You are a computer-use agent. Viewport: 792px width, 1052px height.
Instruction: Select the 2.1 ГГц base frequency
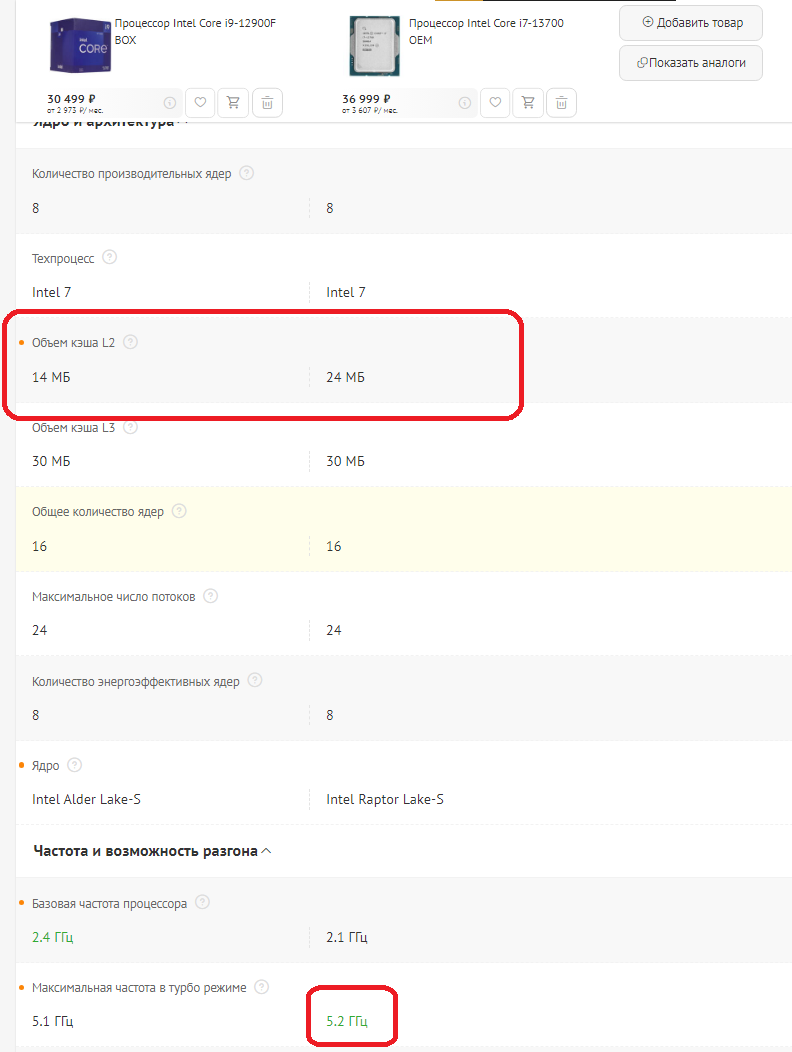click(347, 937)
